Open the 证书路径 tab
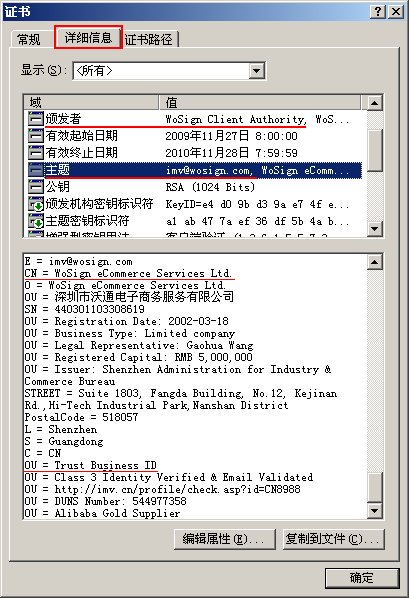This screenshot has height=598, width=409. pos(149,39)
